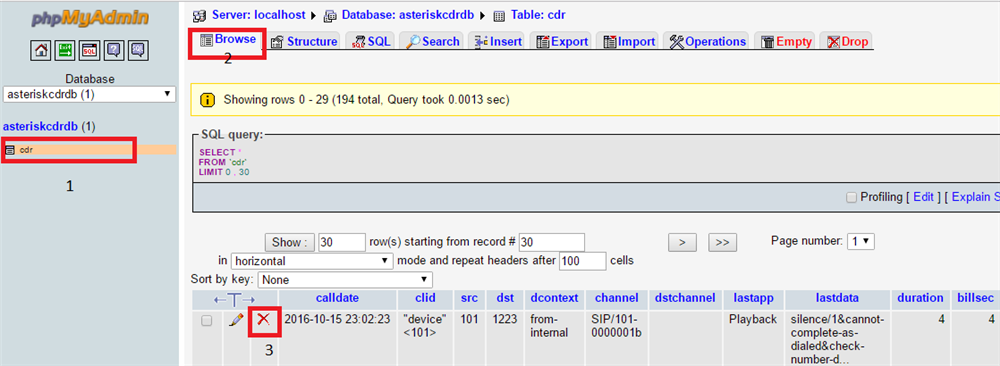Click the Home icon in the sidebar
Screen dimensions: 1000x366
pos(42,50)
